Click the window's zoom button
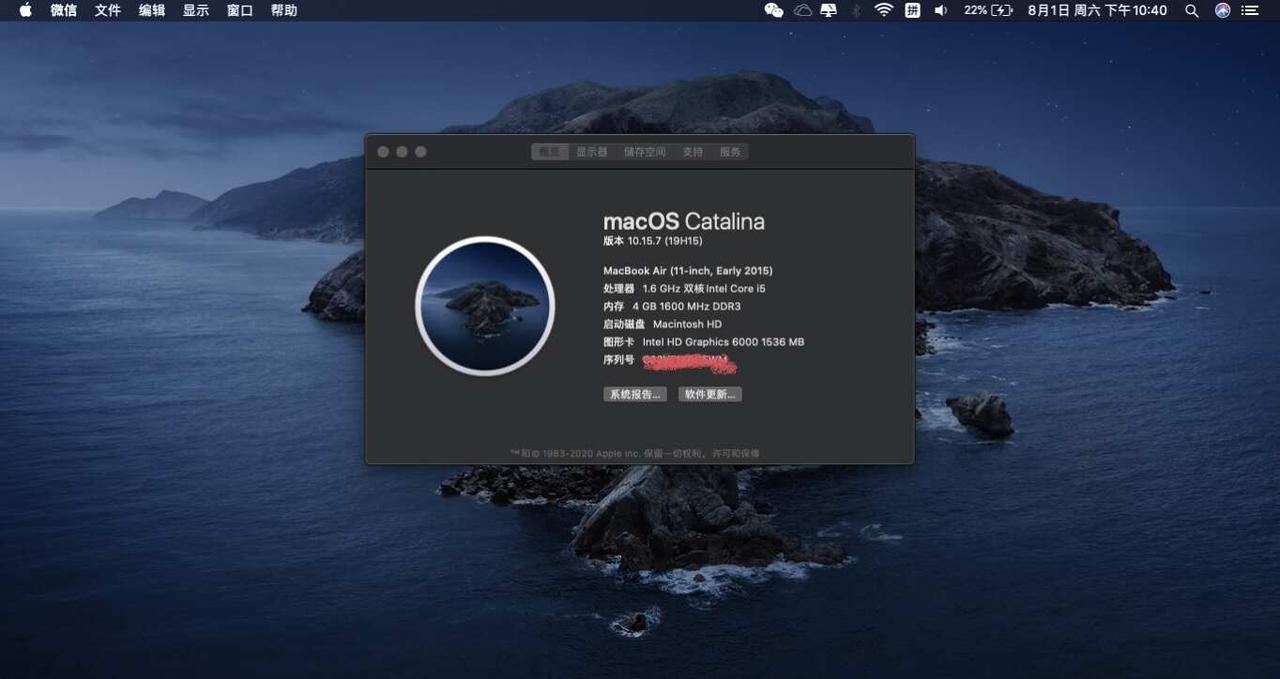 click(421, 152)
